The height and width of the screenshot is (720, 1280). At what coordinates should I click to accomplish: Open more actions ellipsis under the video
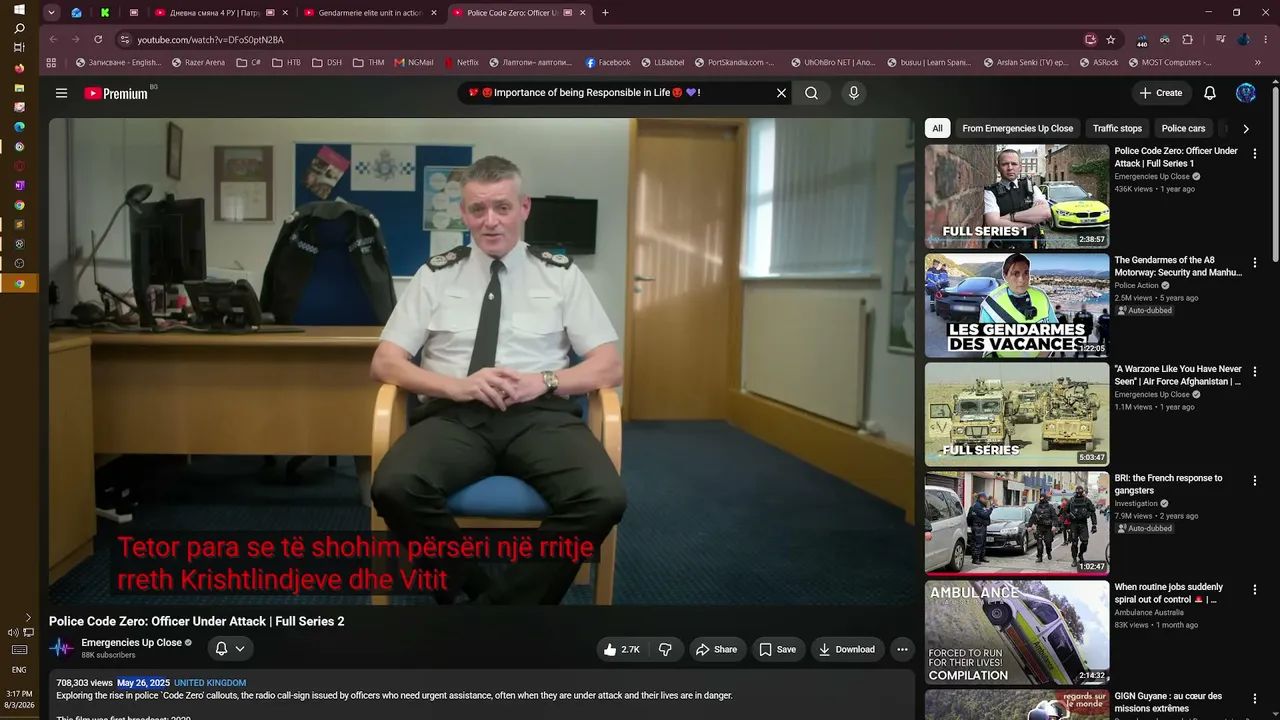(902, 649)
